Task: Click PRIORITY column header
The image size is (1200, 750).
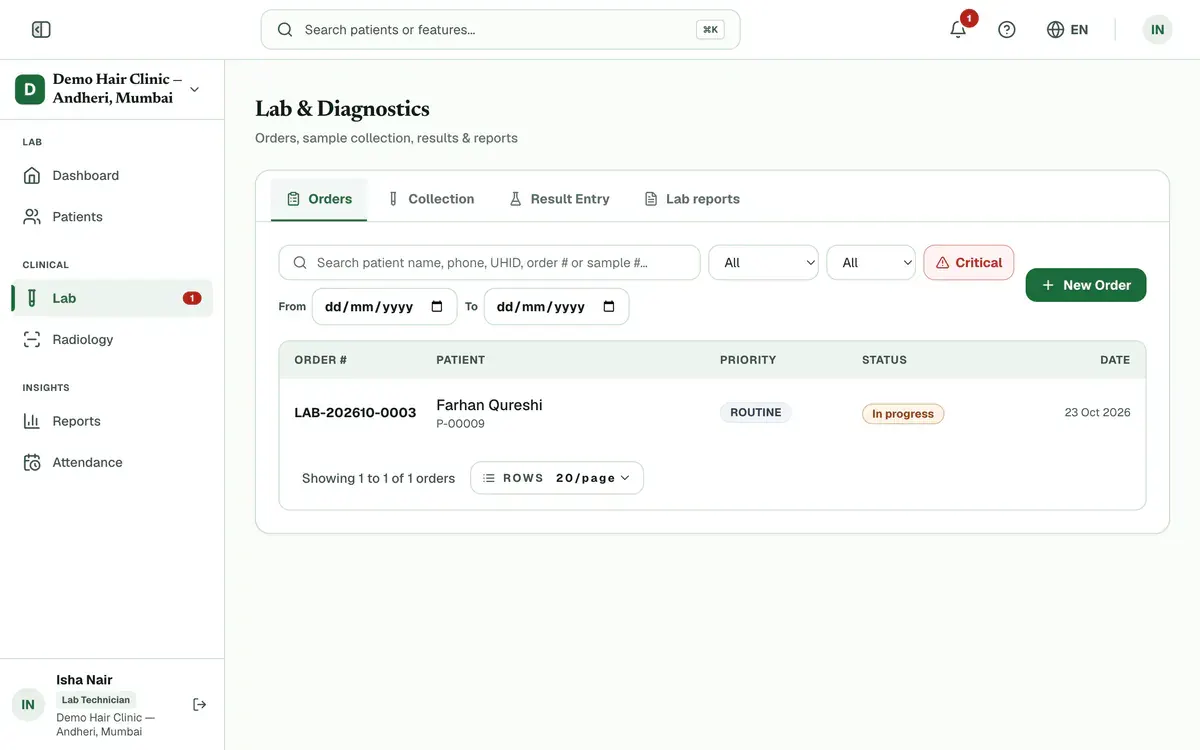Action: pos(748,360)
